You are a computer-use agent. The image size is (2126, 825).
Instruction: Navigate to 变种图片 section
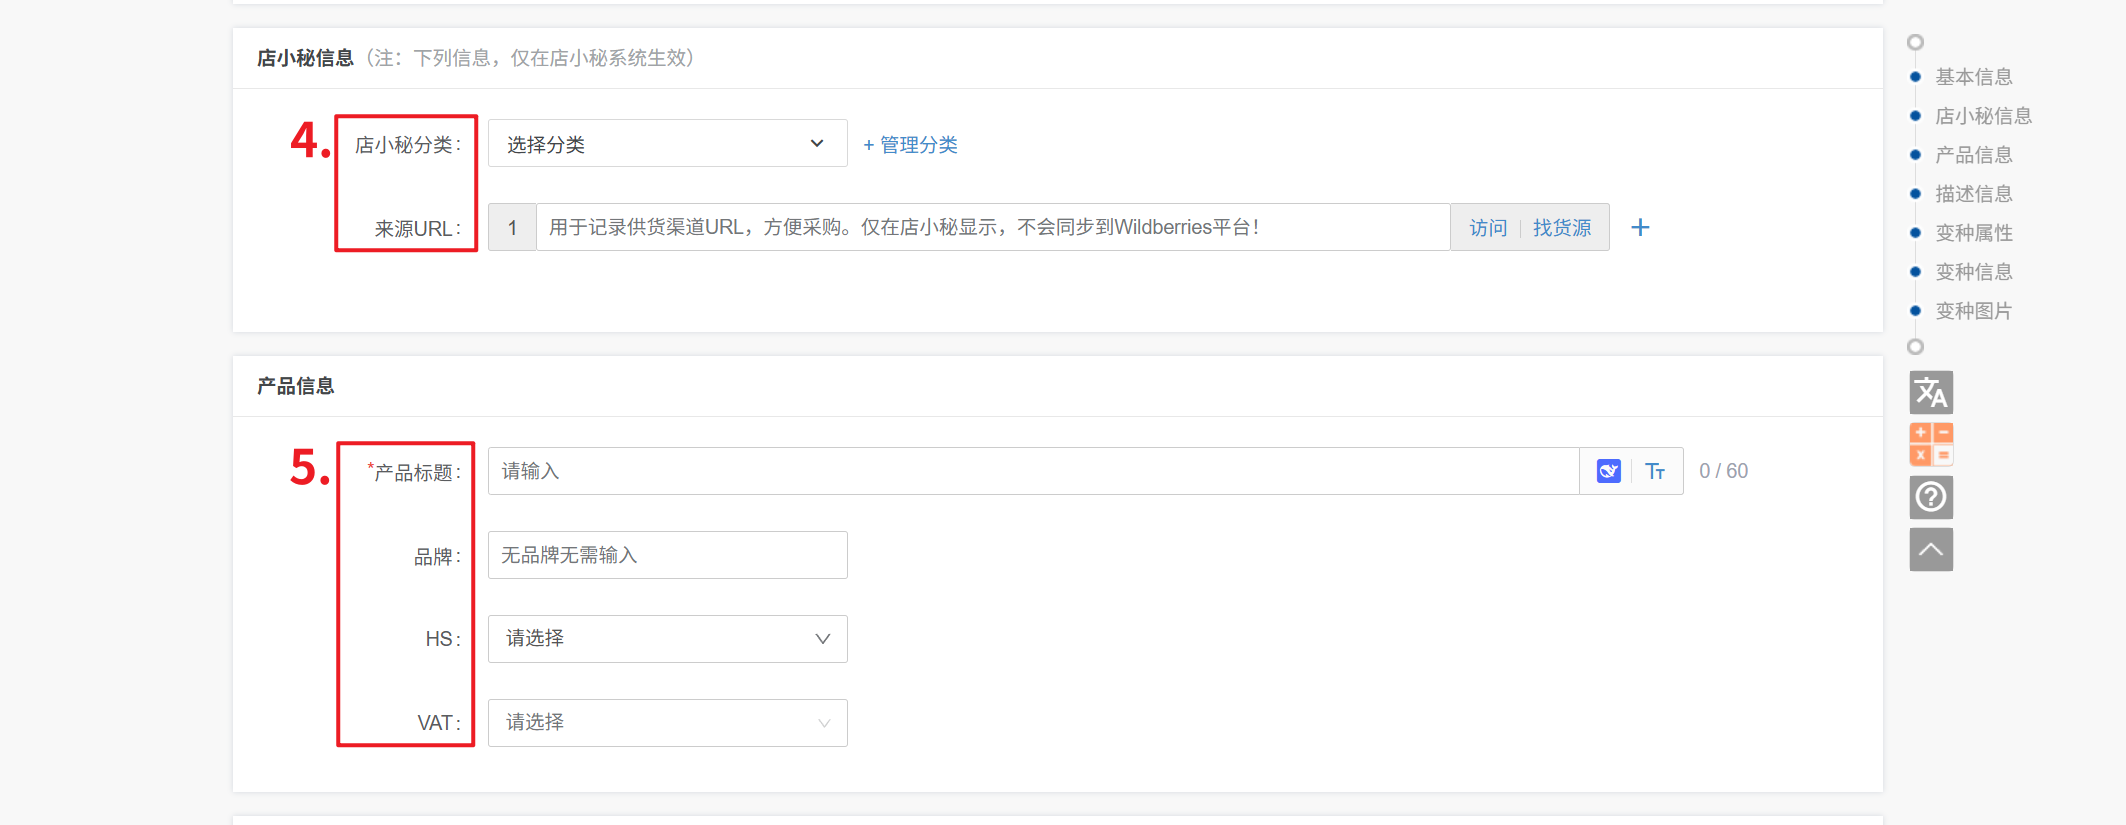[x=1973, y=311]
